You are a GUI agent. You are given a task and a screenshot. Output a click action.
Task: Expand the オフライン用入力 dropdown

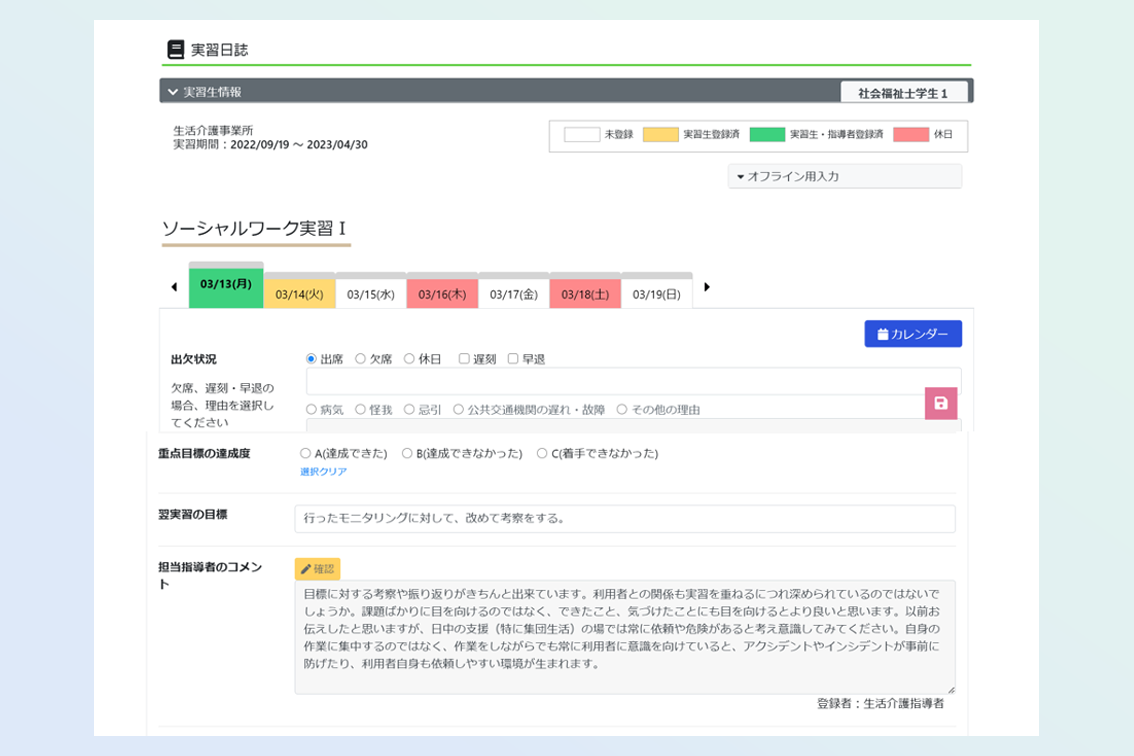pos(844,176)
